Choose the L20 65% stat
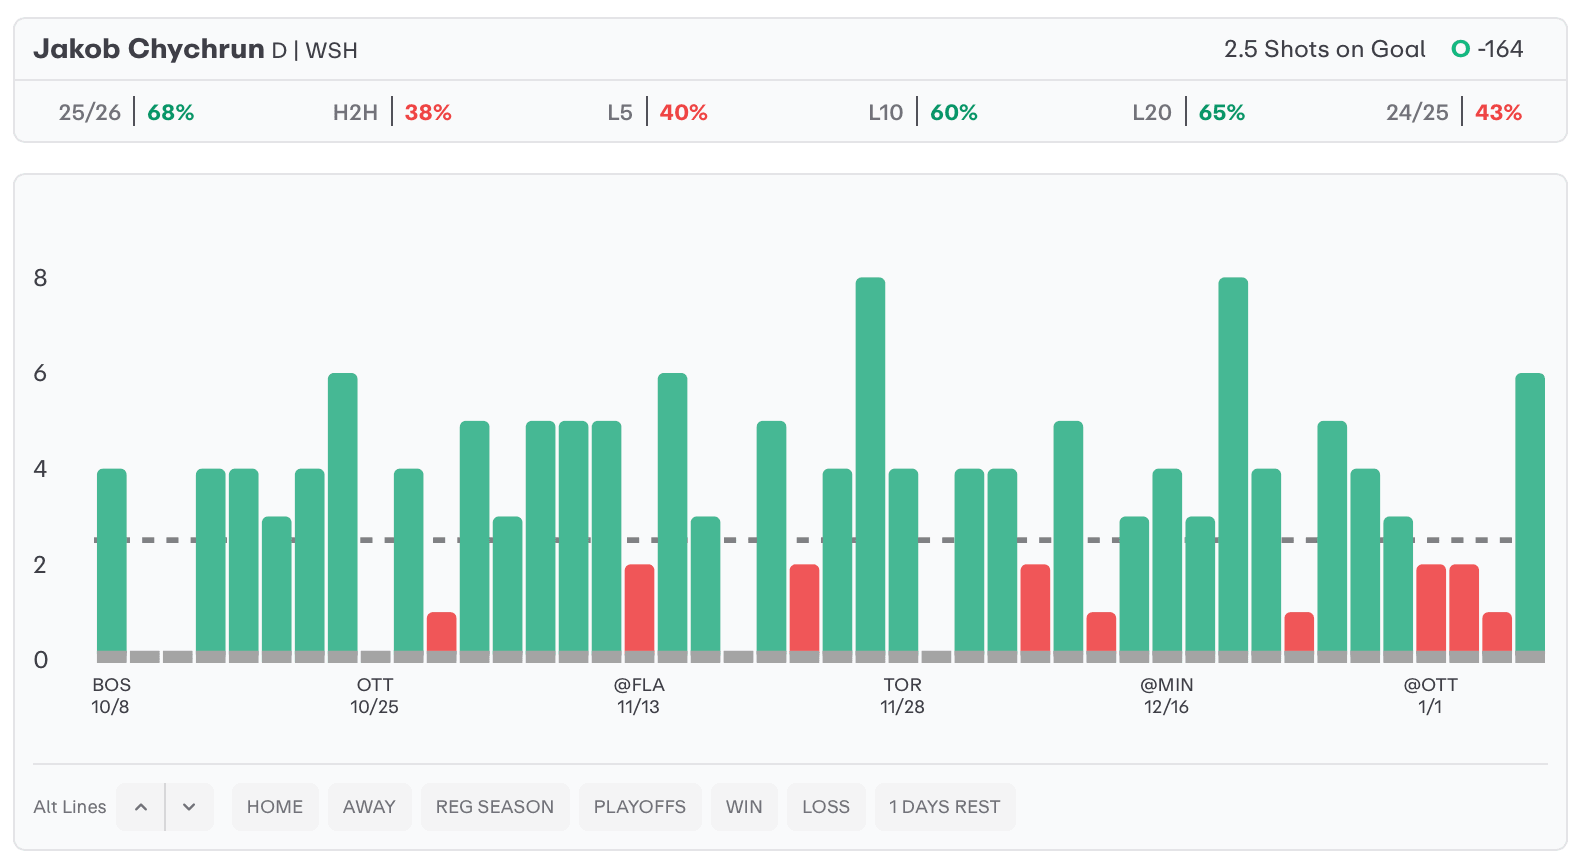Screen dimensions: 1582x864 tap(1188, 112)
